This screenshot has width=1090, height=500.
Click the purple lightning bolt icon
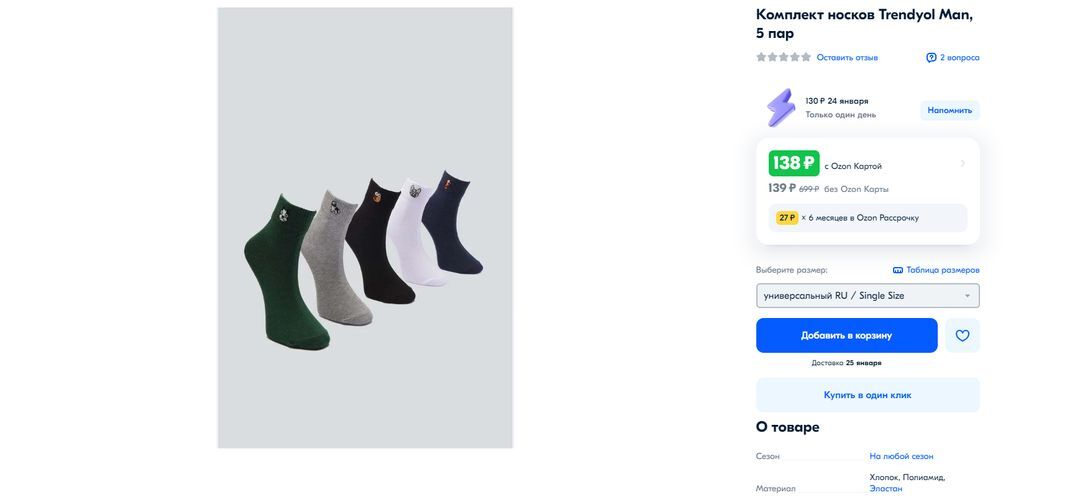pyautogui.click(x=781, y=108)
